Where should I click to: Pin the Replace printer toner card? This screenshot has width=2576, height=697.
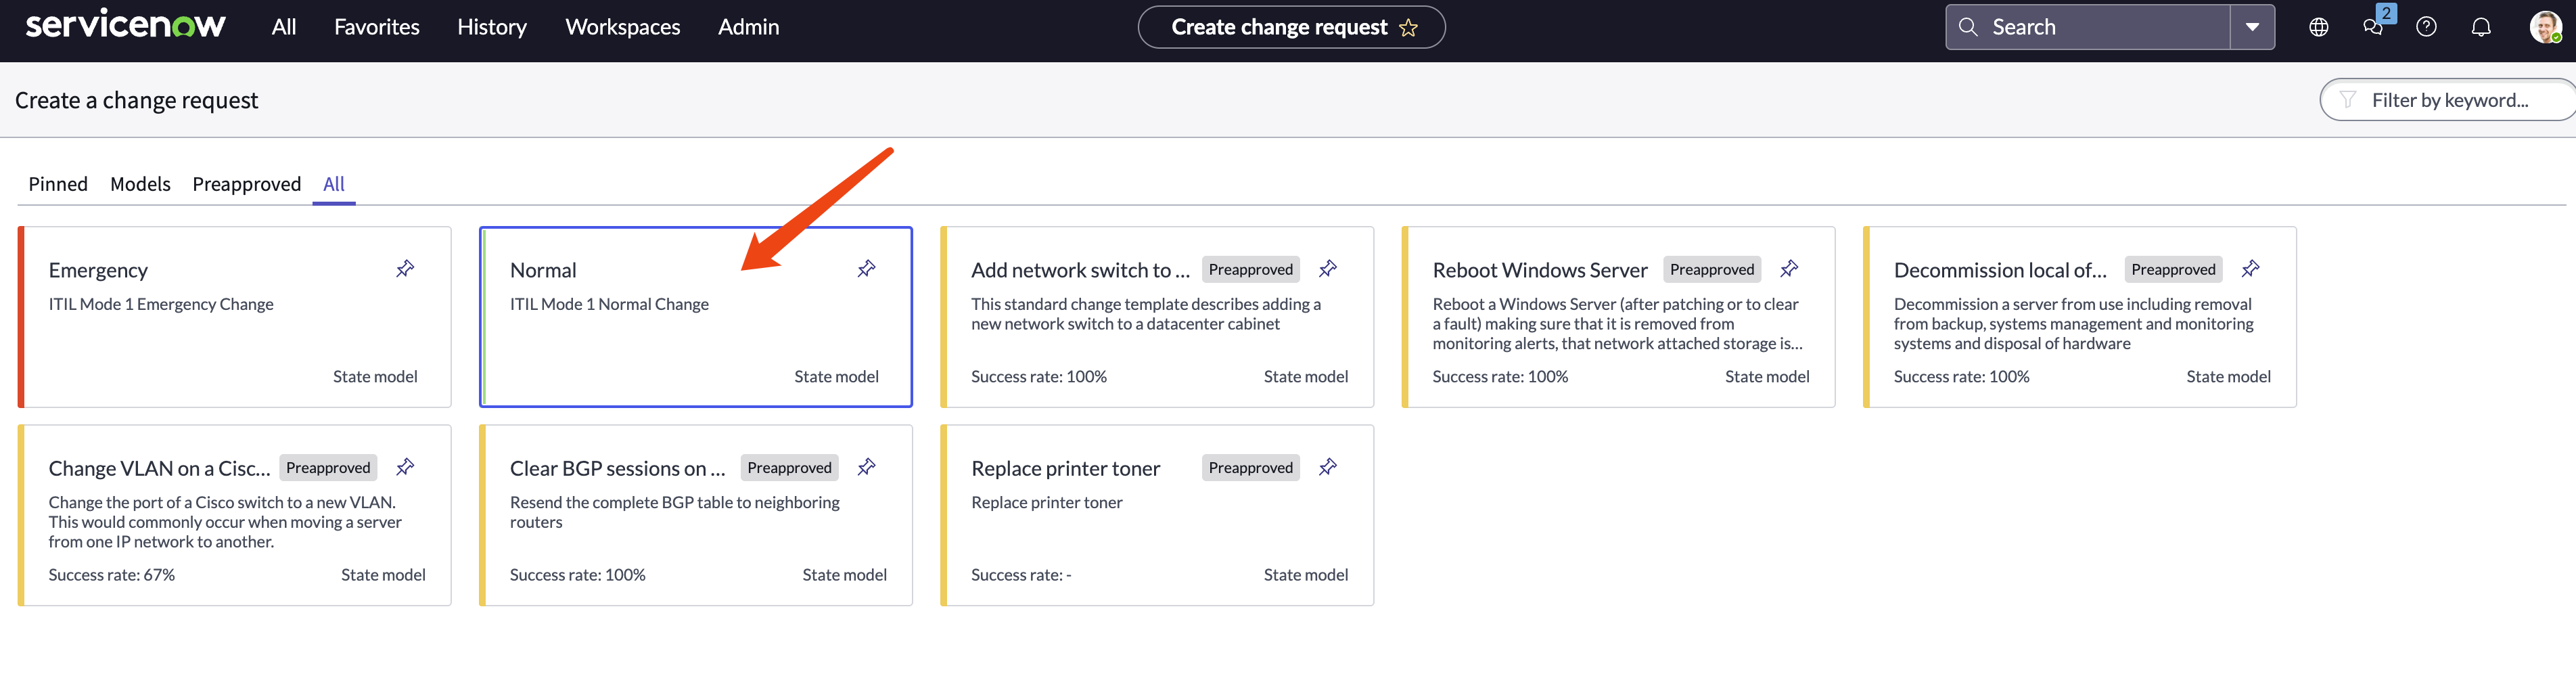[x=1327, y=467]
